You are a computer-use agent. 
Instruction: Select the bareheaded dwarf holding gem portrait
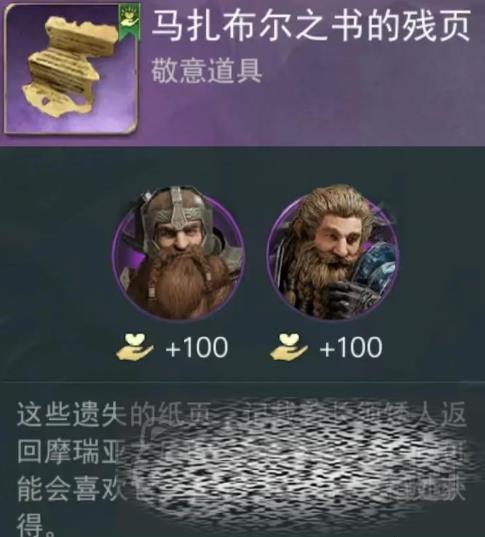[x=333, y=254]
